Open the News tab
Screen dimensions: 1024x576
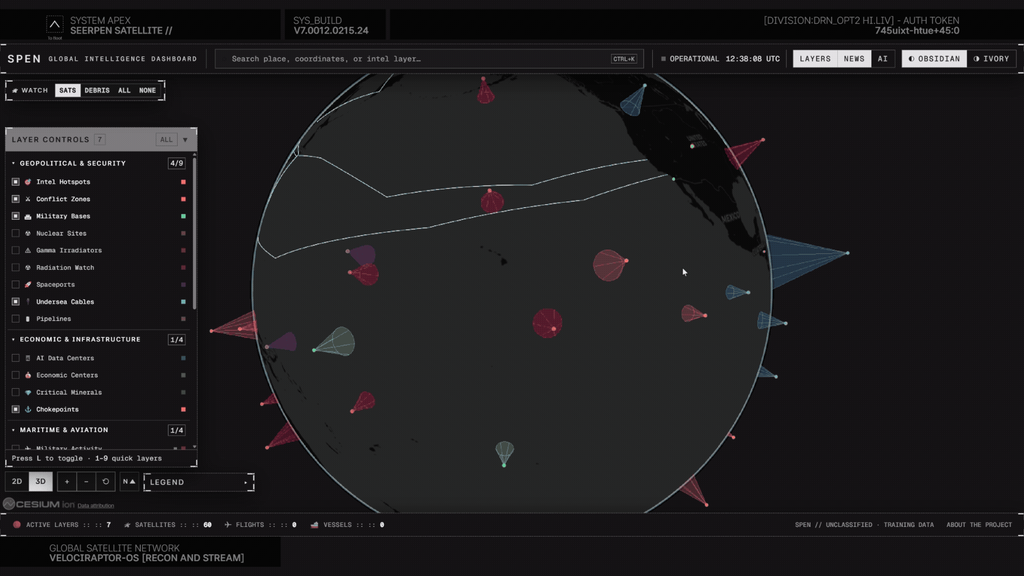click(x=854, y=59)
